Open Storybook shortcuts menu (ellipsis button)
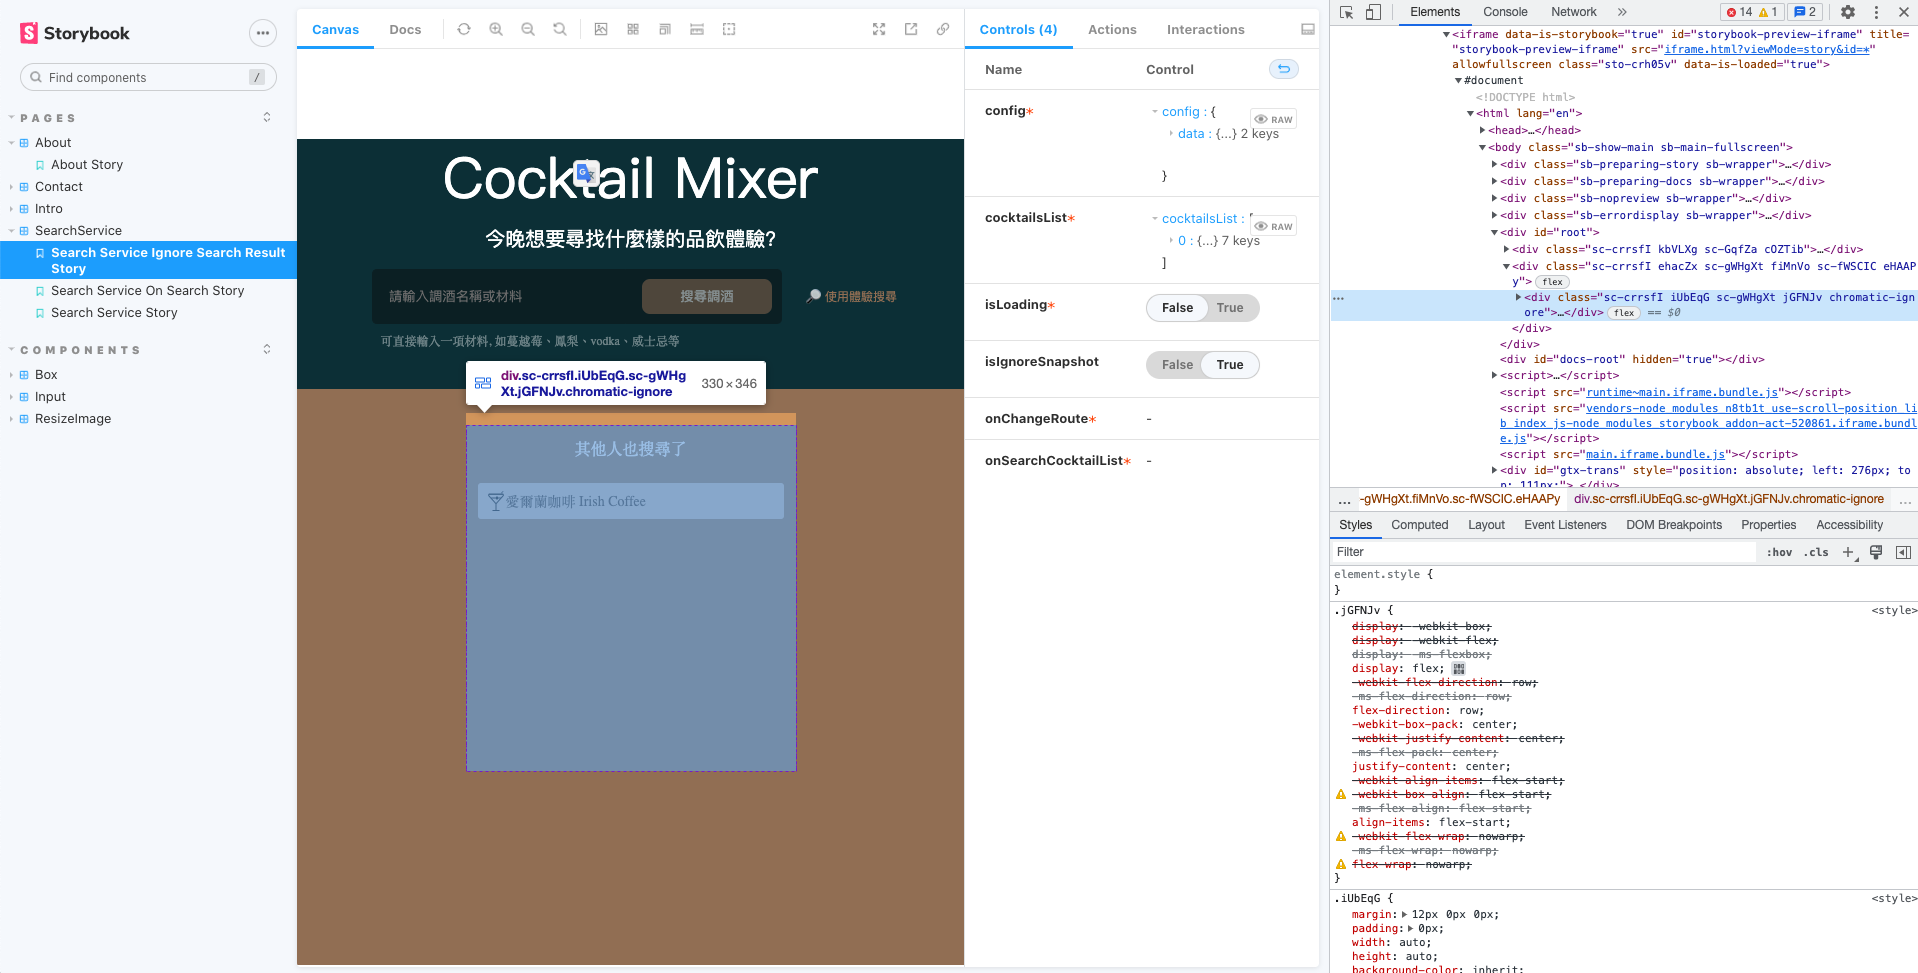This screenshot has width=1918, height=973. (262, 33)
